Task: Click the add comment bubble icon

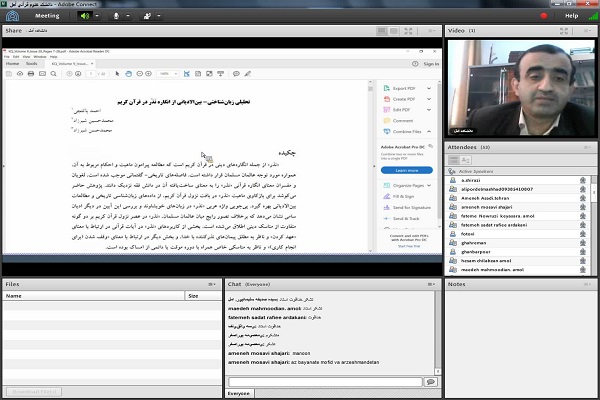Action: coord(236,74)
